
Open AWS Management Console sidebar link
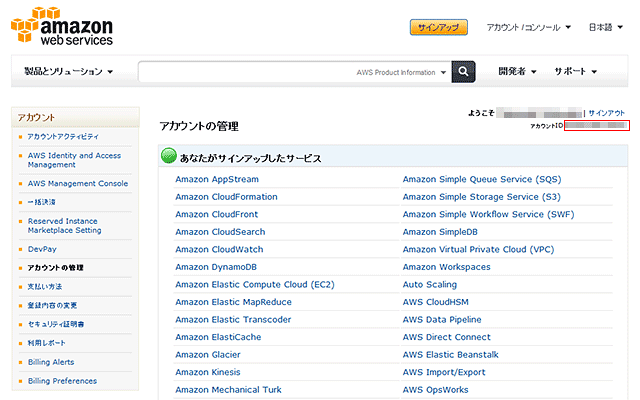(x=78, y=184)
